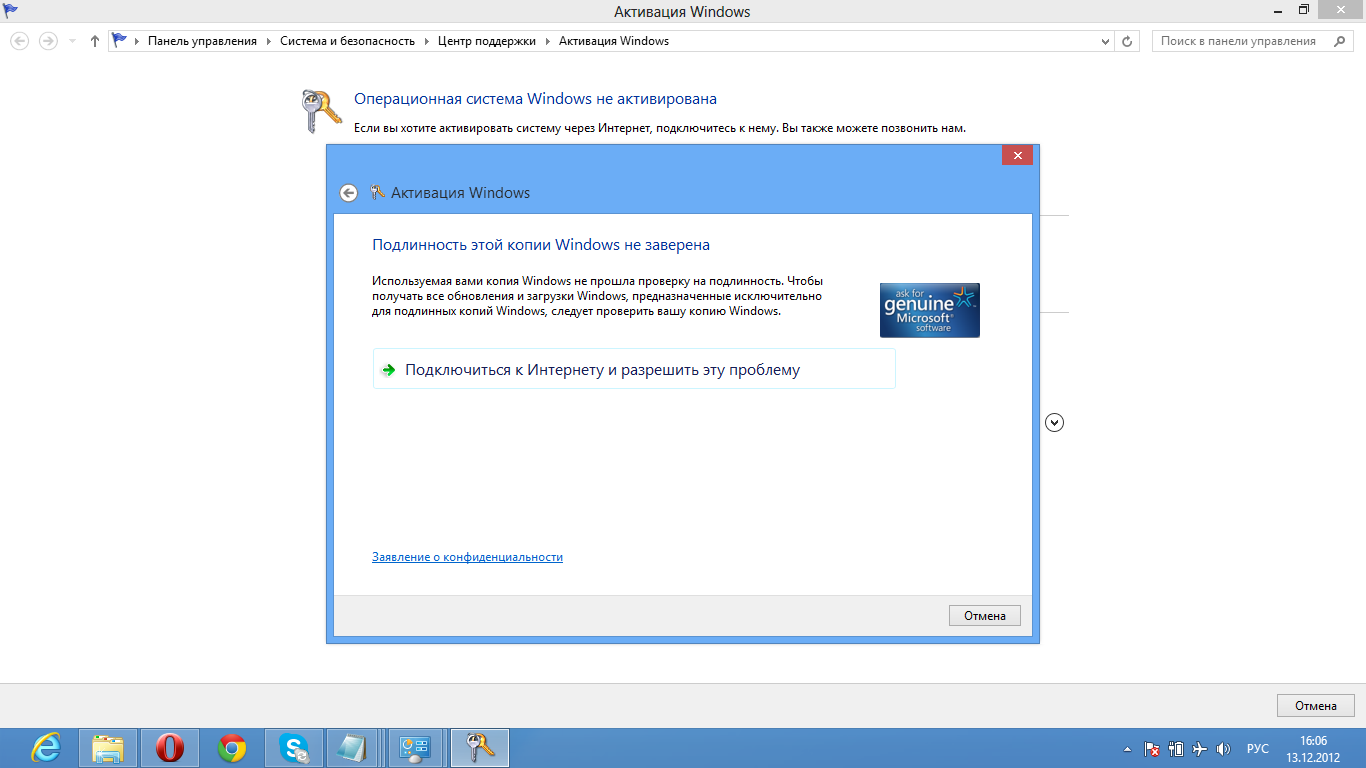Click the Explorer forward arrow

[47, 41]
